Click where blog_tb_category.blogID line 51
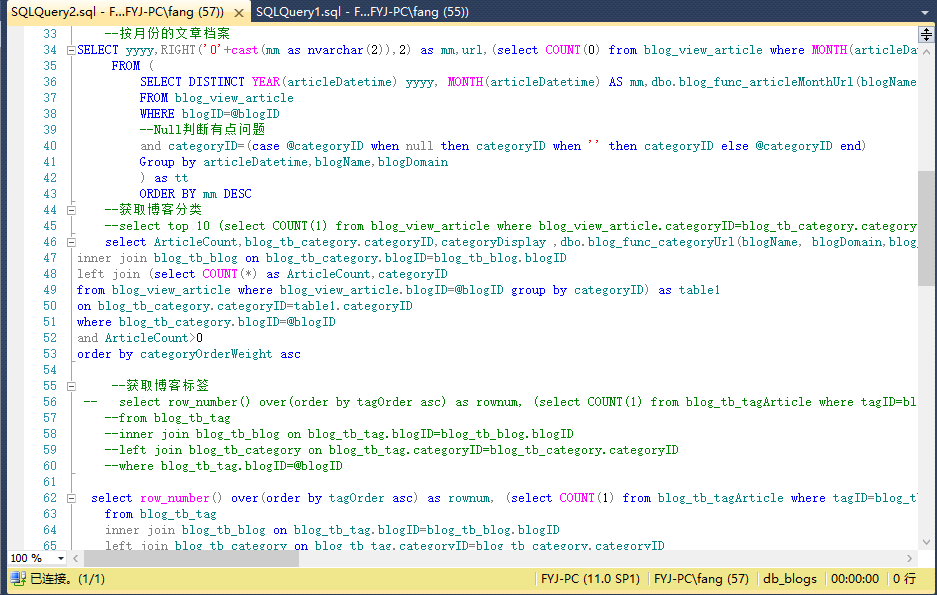 pos(206,322)
